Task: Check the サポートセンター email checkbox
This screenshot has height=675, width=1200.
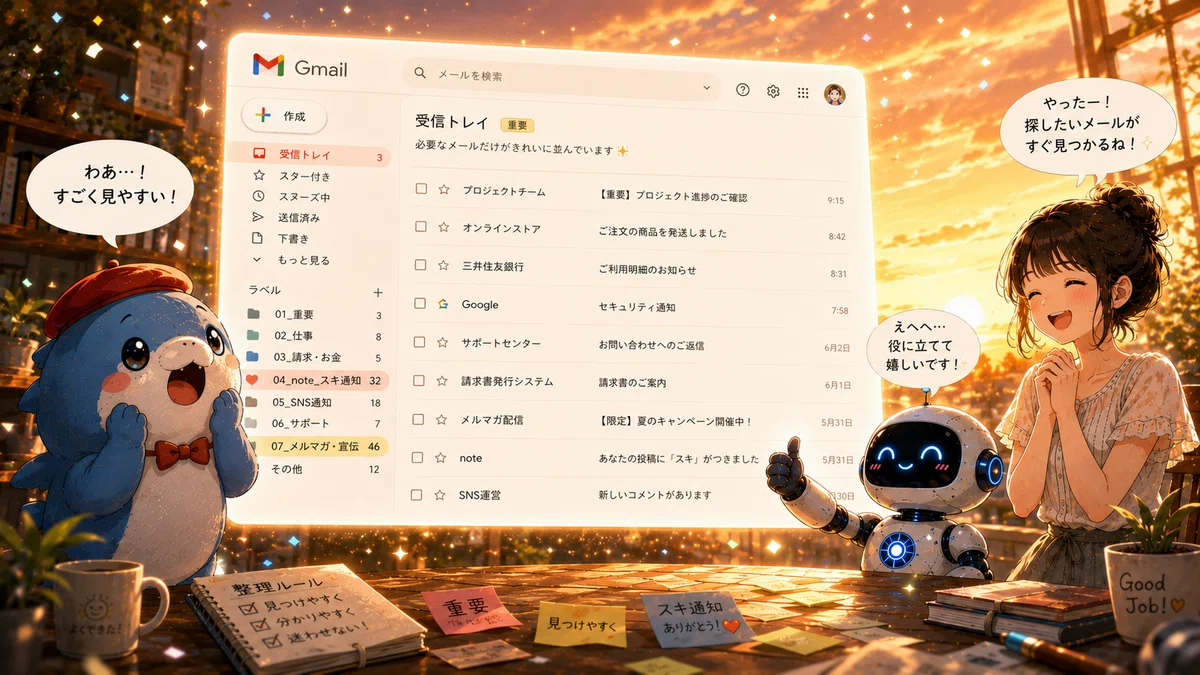Action: tap(419, 342)
